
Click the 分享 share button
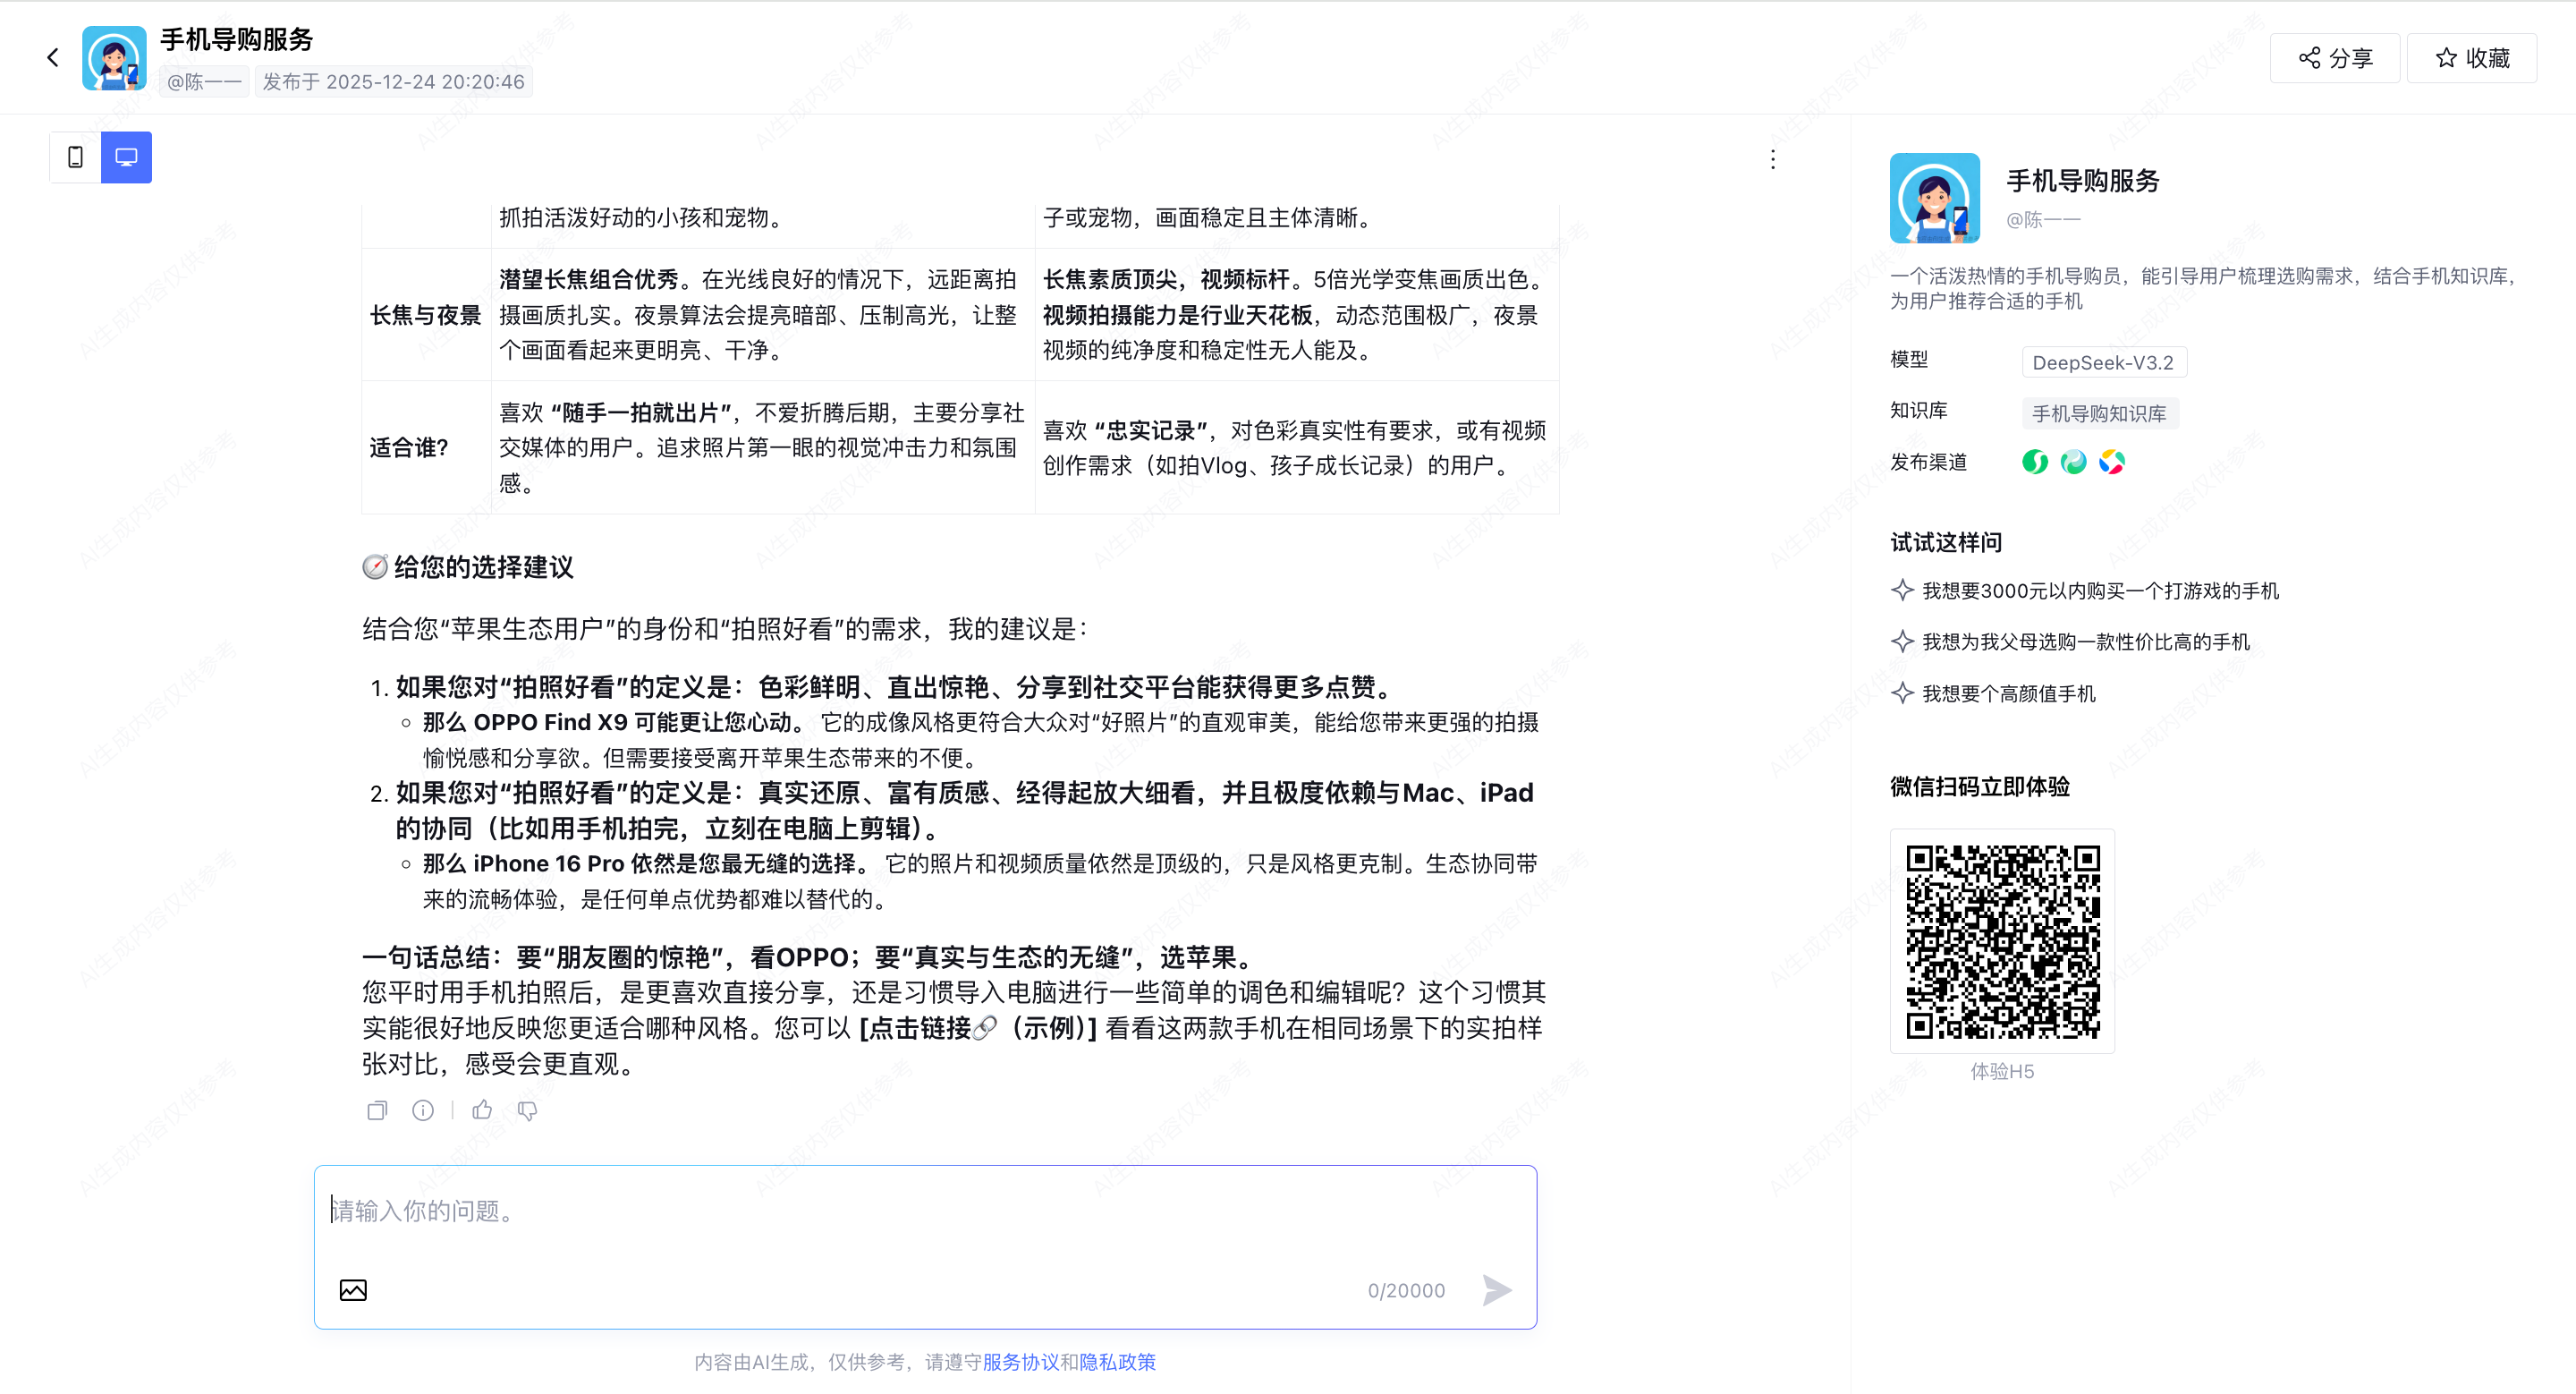click(2334, 58)
